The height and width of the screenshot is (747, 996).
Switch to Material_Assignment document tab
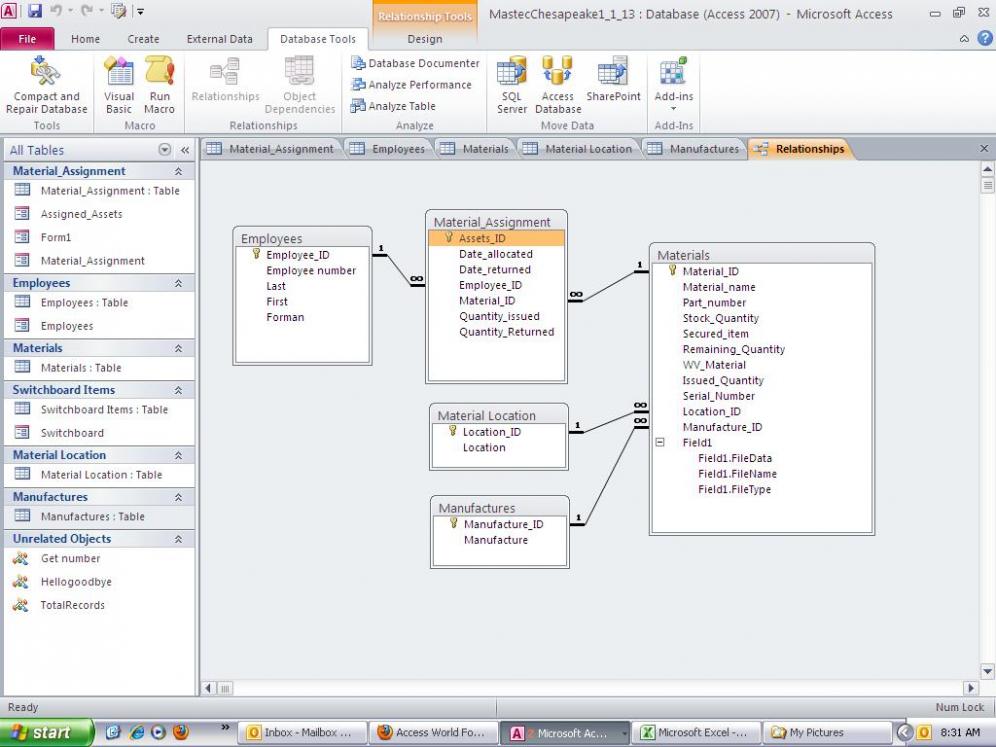point(272,149)
